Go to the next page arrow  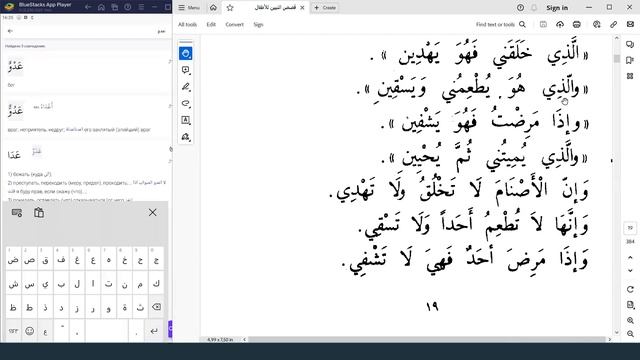[630, 271]
